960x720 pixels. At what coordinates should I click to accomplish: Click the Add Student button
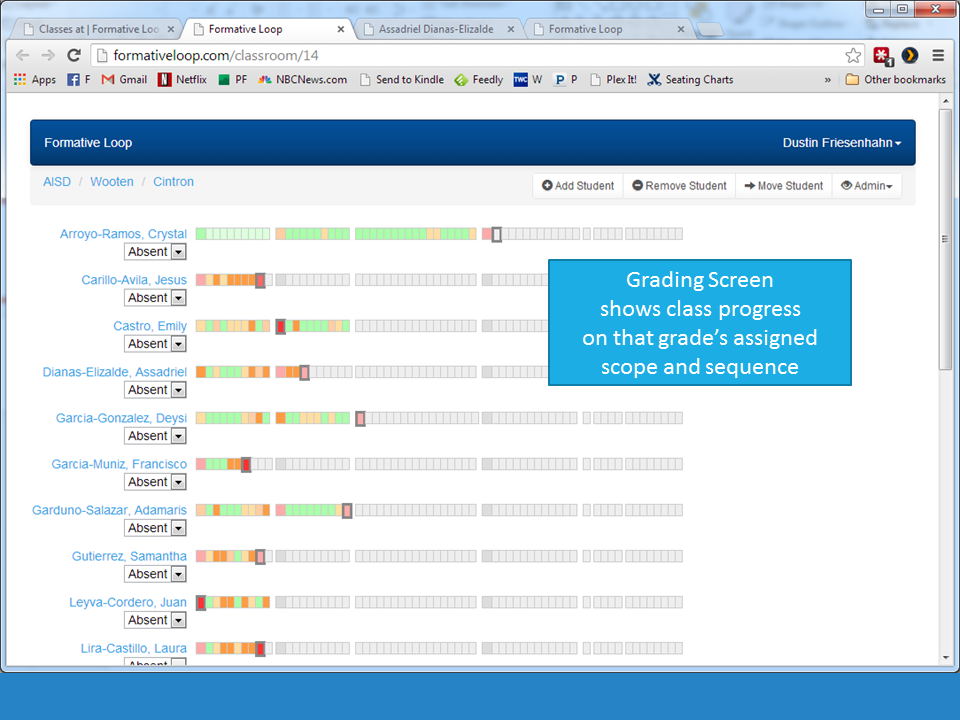(x=578, y=186)
